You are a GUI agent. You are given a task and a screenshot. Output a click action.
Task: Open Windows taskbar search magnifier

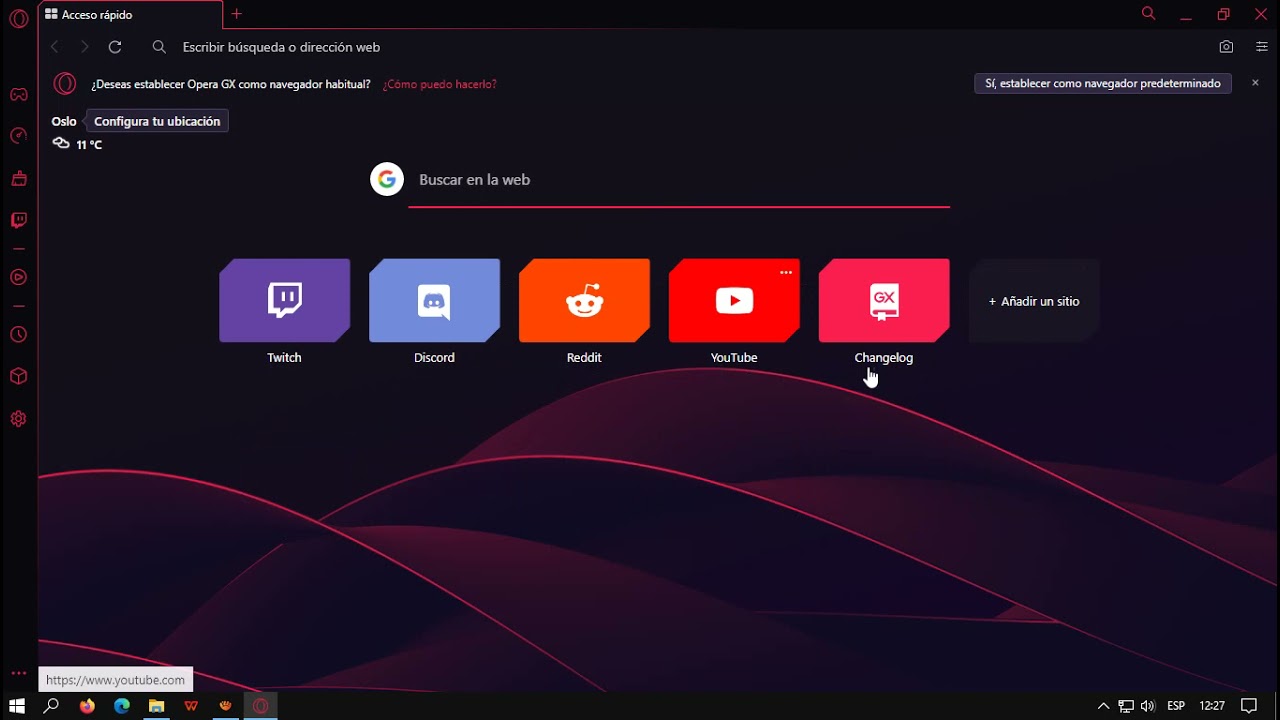[52, 706]
